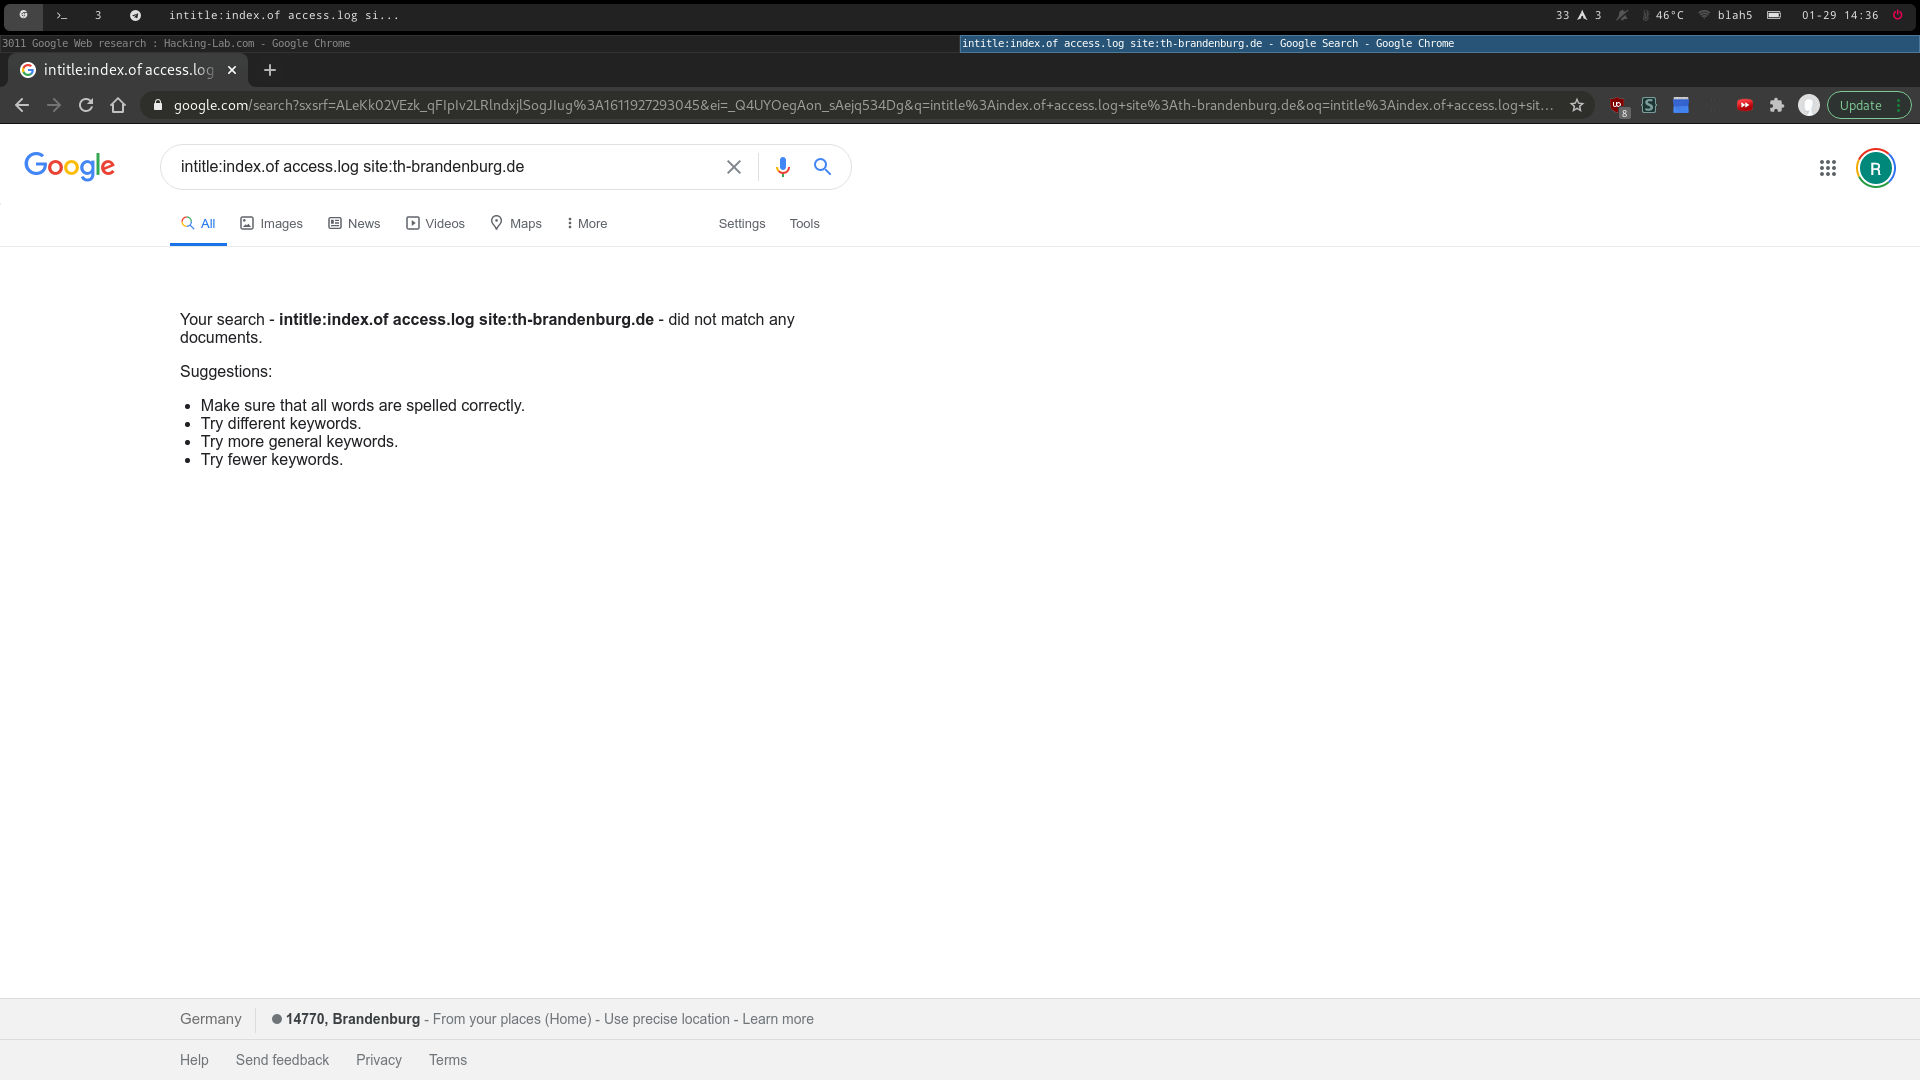Viewport: 1920px width, 1080px height.
Task: Click Chrome Update button
Action: click(1860, 105)
